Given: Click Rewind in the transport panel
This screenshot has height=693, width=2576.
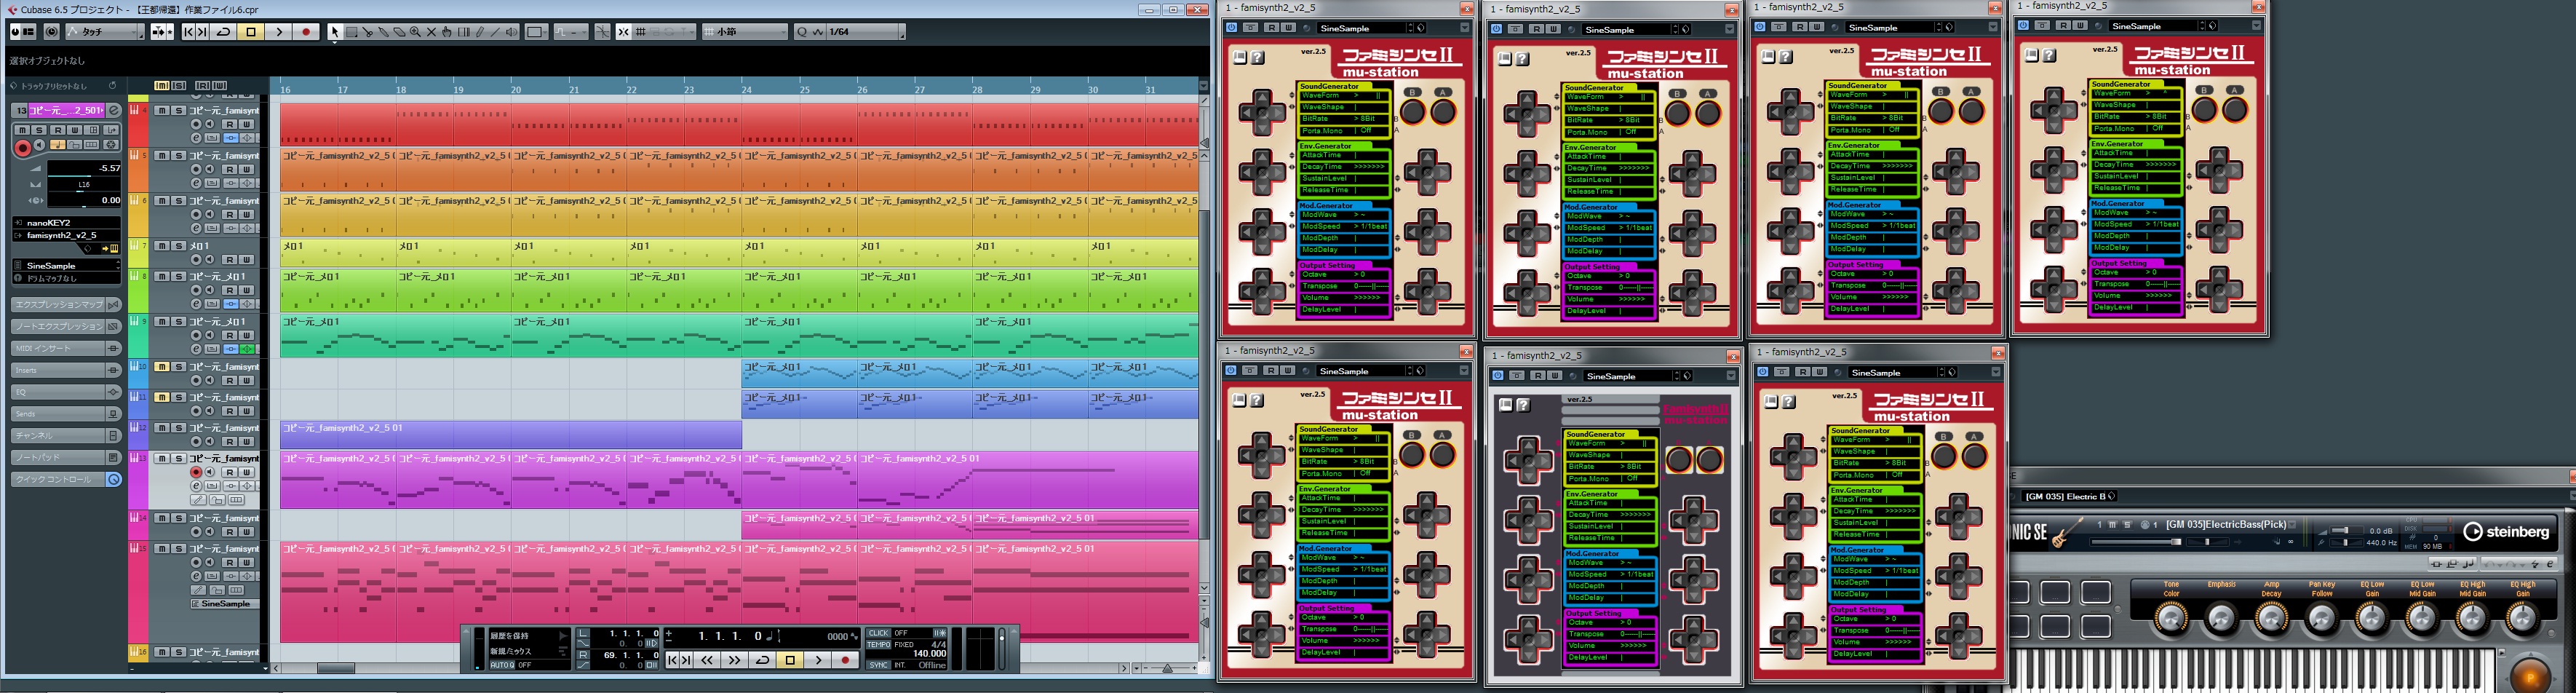Looking at the screenshot, I should pos(707,660).
